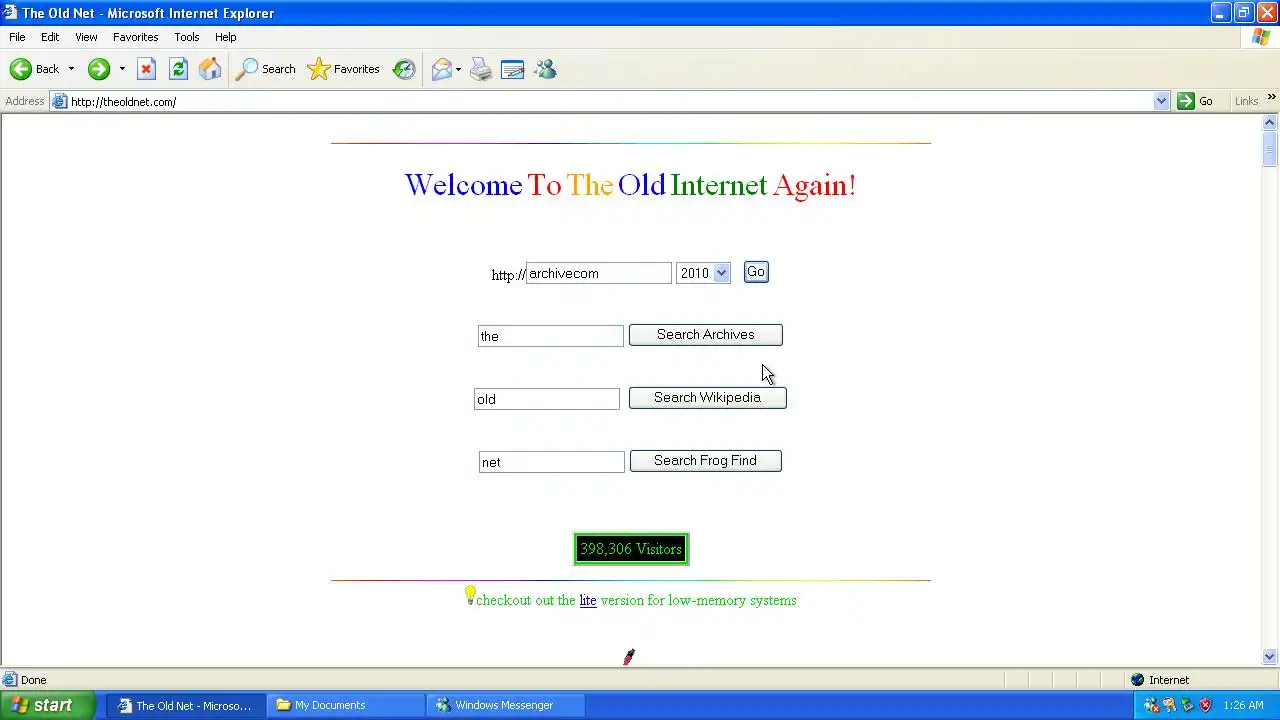Click the Windows flag logo icon
Screen dimensions: 1280x720
click(x=1261, y=37)
